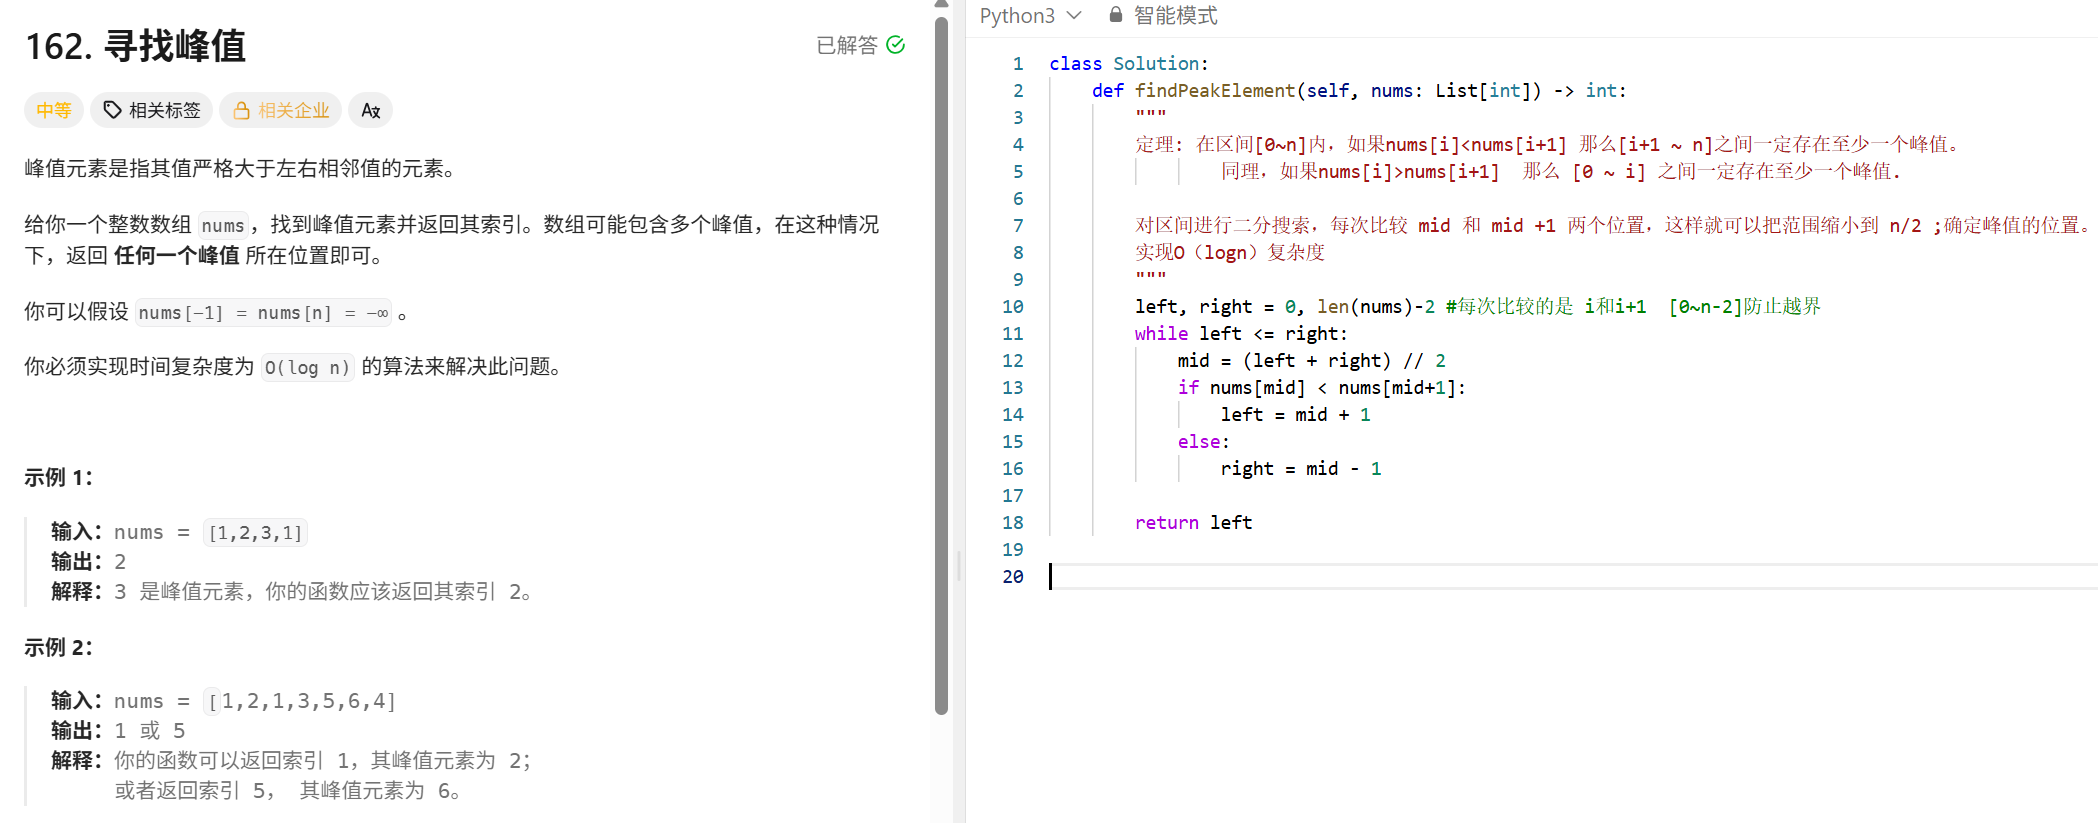Click the docstring line starting 定理
This screenshot has height=823, width=2098.
coord(1548,145)
